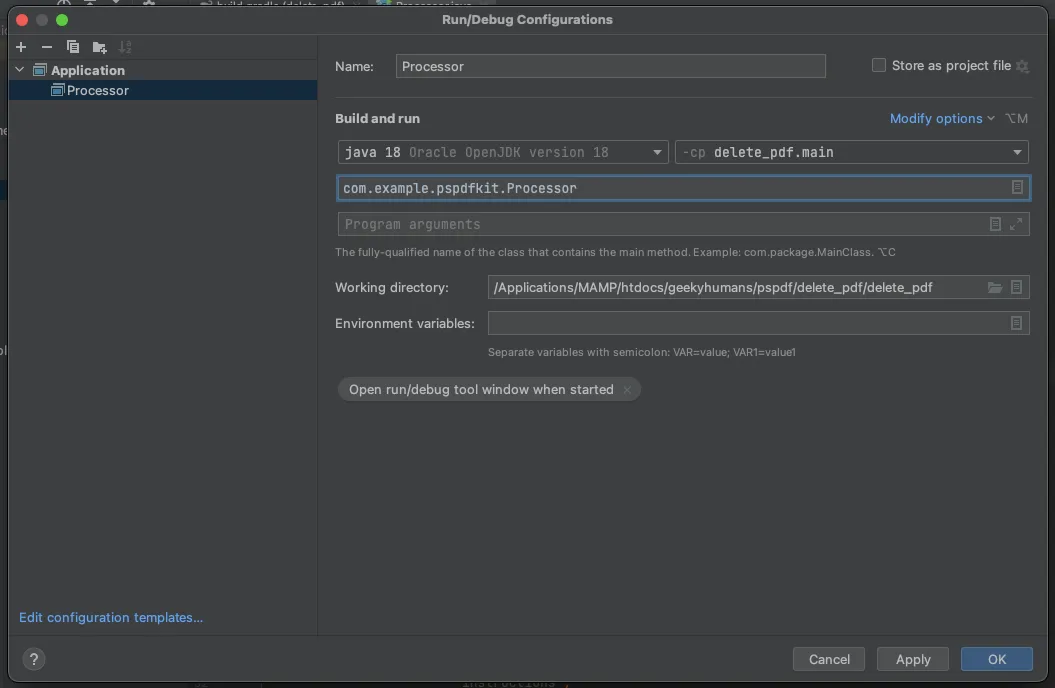This screenshot has height=688, width=1055.
Task: Apply the configuration changes
Action: pos(911,659)
